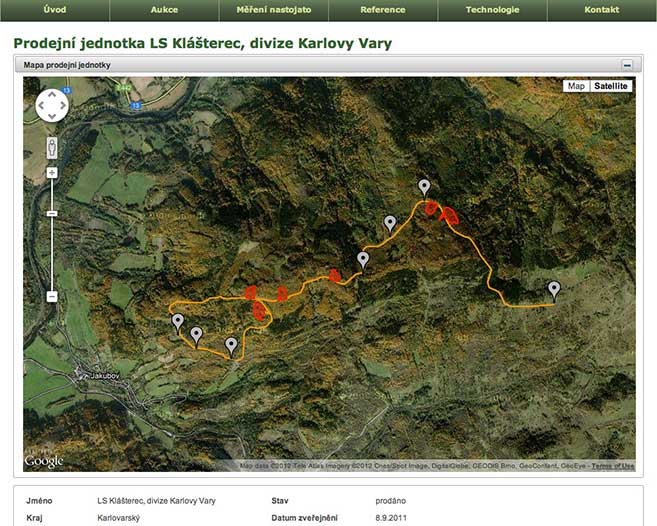Select the Street View pegman icon
657x526 pixels.
pyautogui.click(x=51, y=149)
